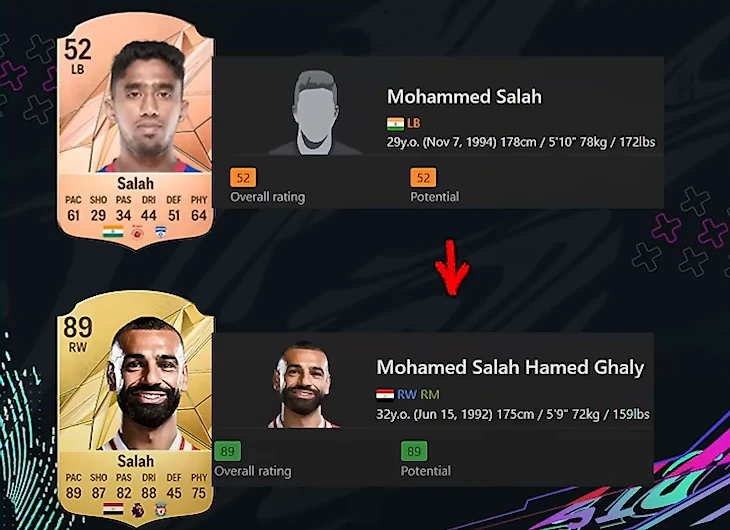
Task: Click the Egypt flag on the gold card
Action: 113,509
